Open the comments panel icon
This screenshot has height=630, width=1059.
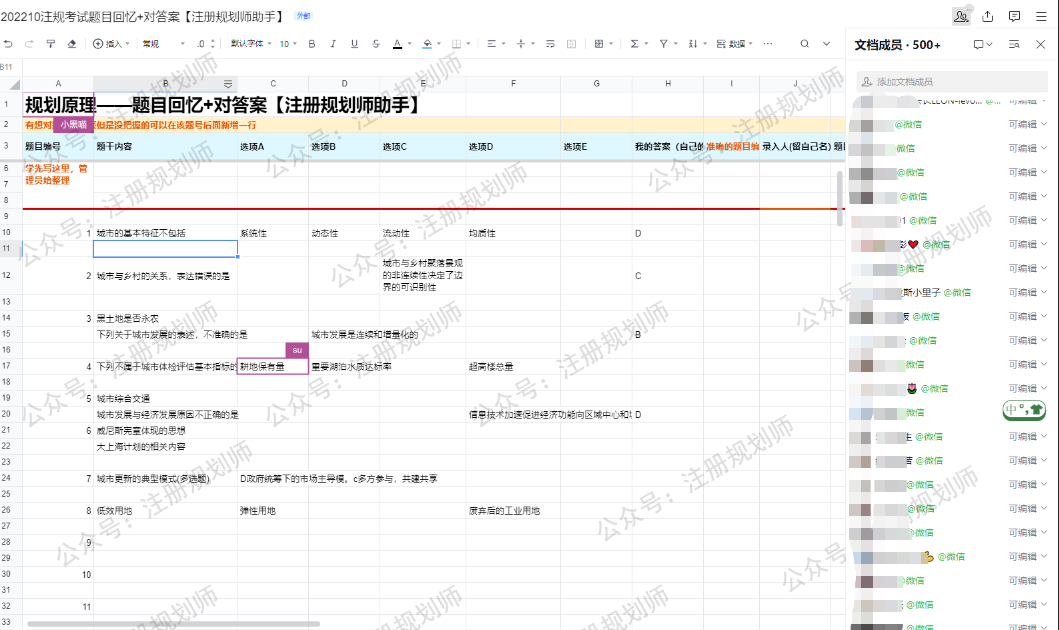pyautogui.click(x=1014, y=16)
